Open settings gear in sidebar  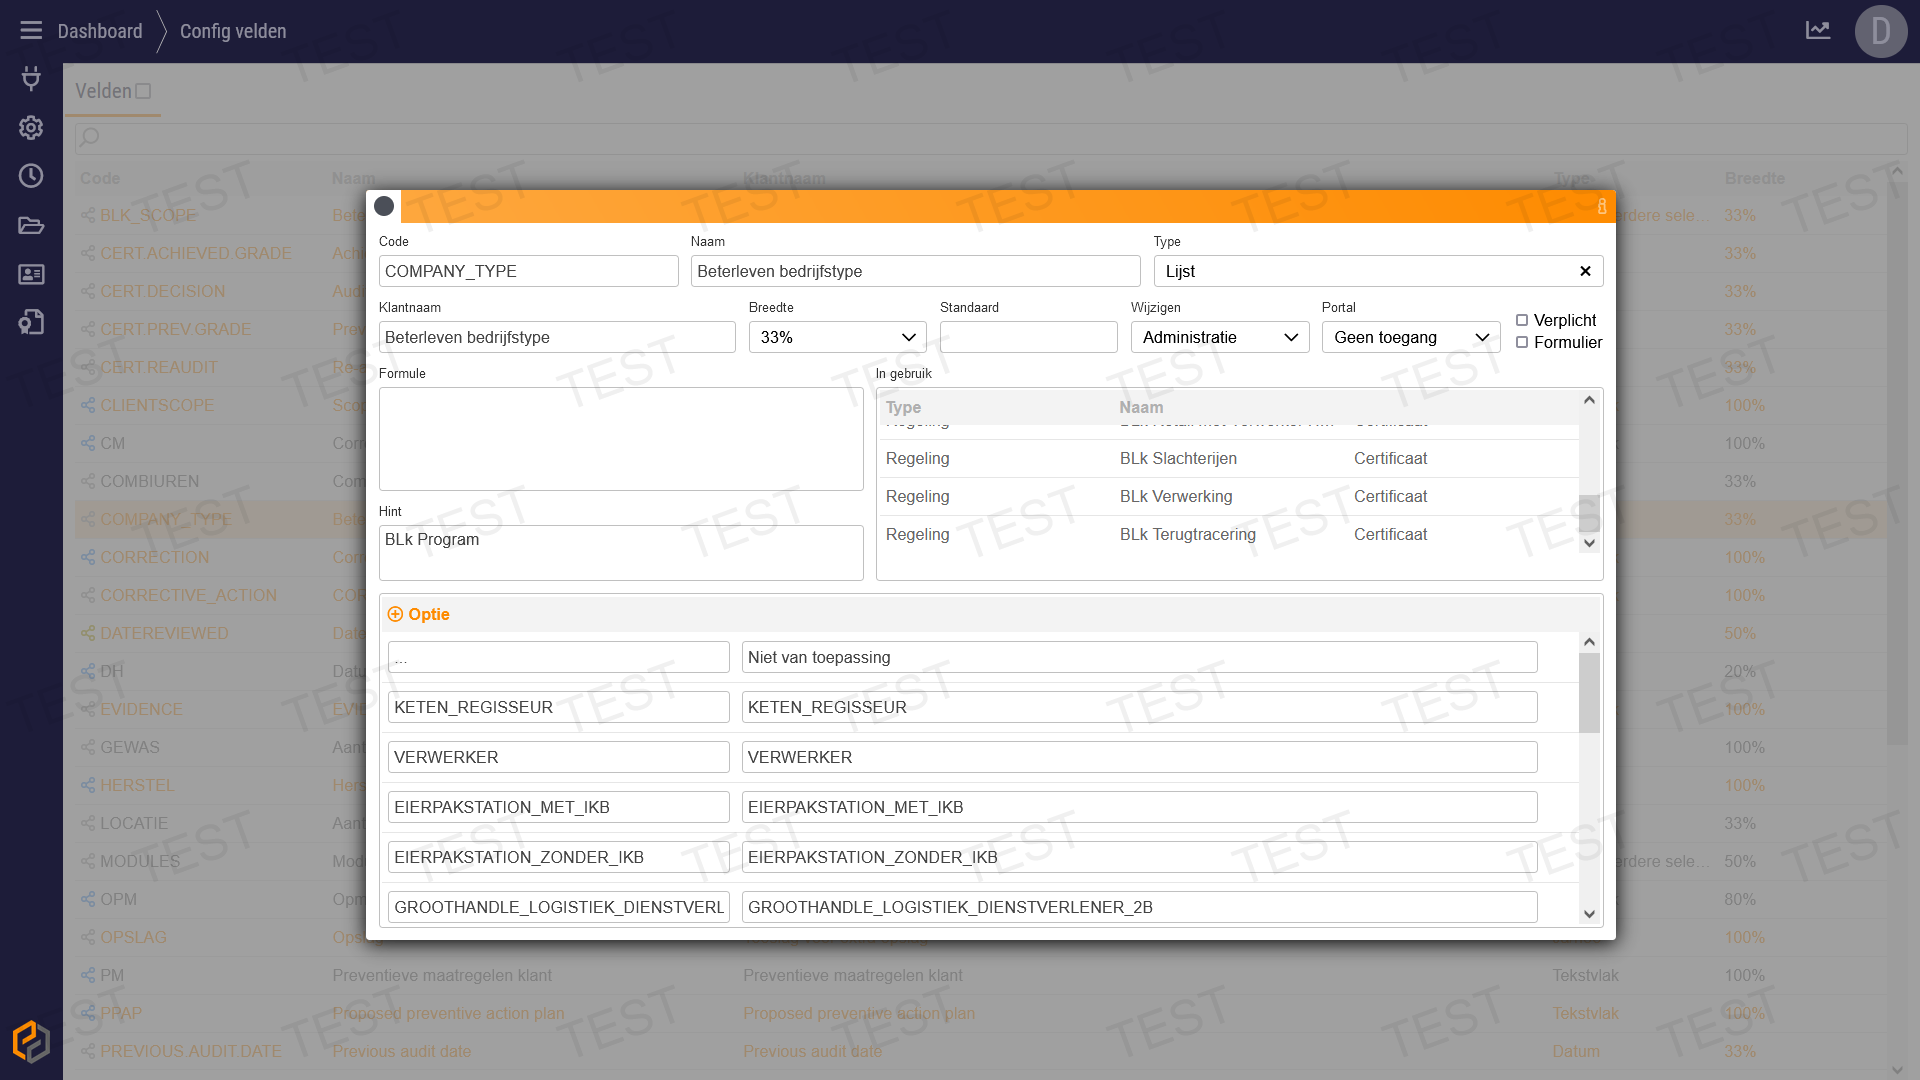point(31,127)
